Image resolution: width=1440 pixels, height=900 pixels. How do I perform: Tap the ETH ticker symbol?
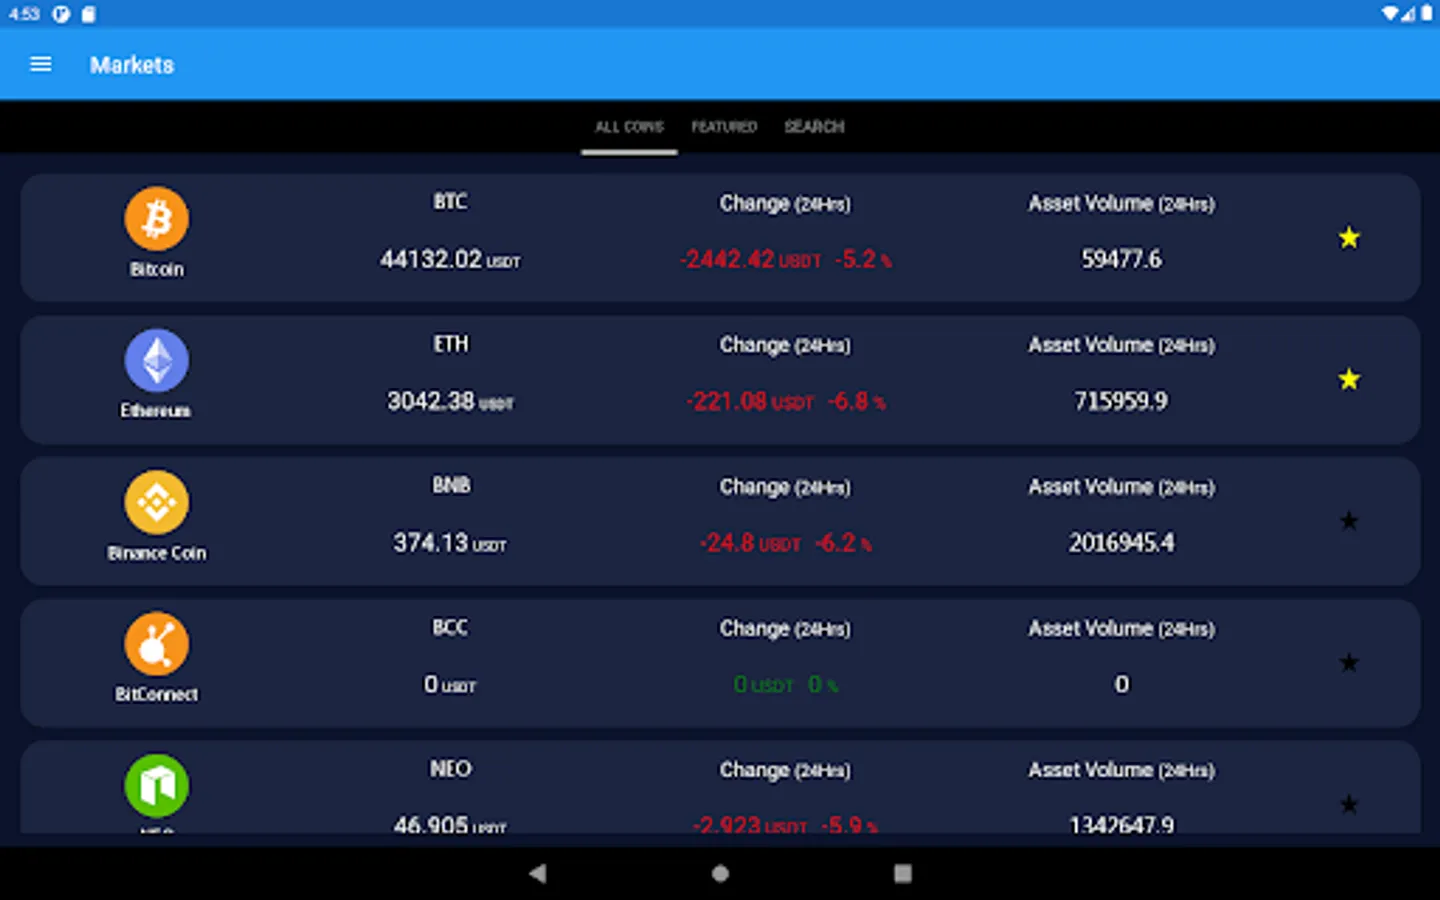[450, 344]
